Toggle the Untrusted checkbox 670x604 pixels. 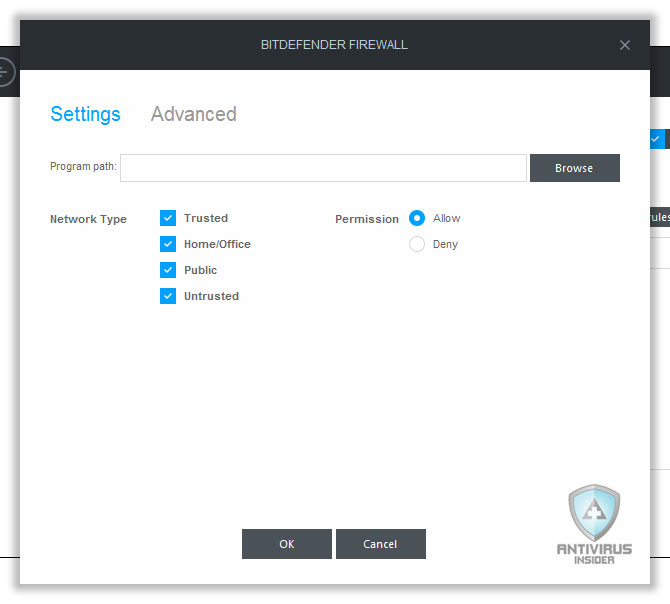168,296
